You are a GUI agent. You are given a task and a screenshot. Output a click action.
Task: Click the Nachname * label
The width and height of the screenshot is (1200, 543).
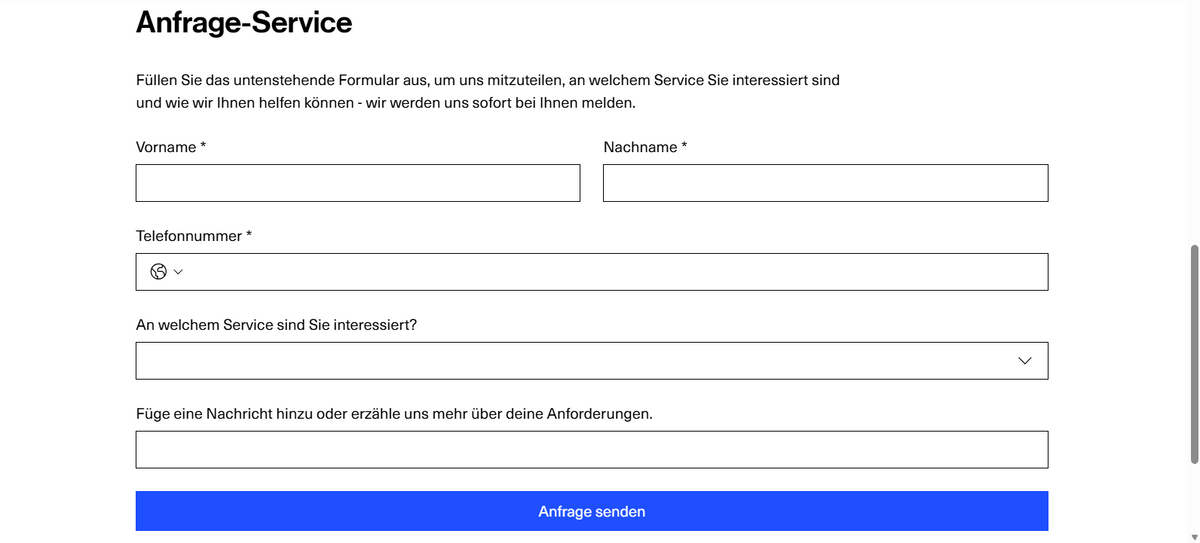[x=646, y=147]
